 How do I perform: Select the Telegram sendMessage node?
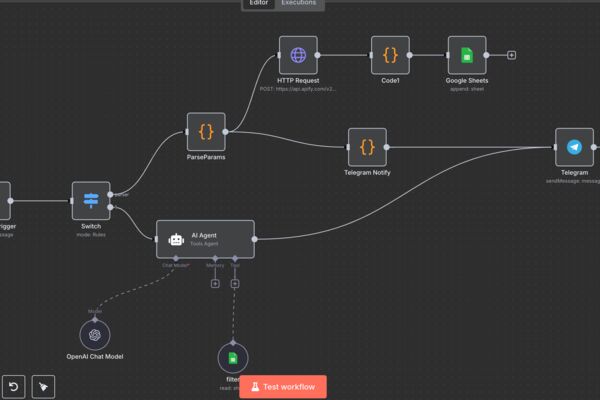tap(574, 147)
